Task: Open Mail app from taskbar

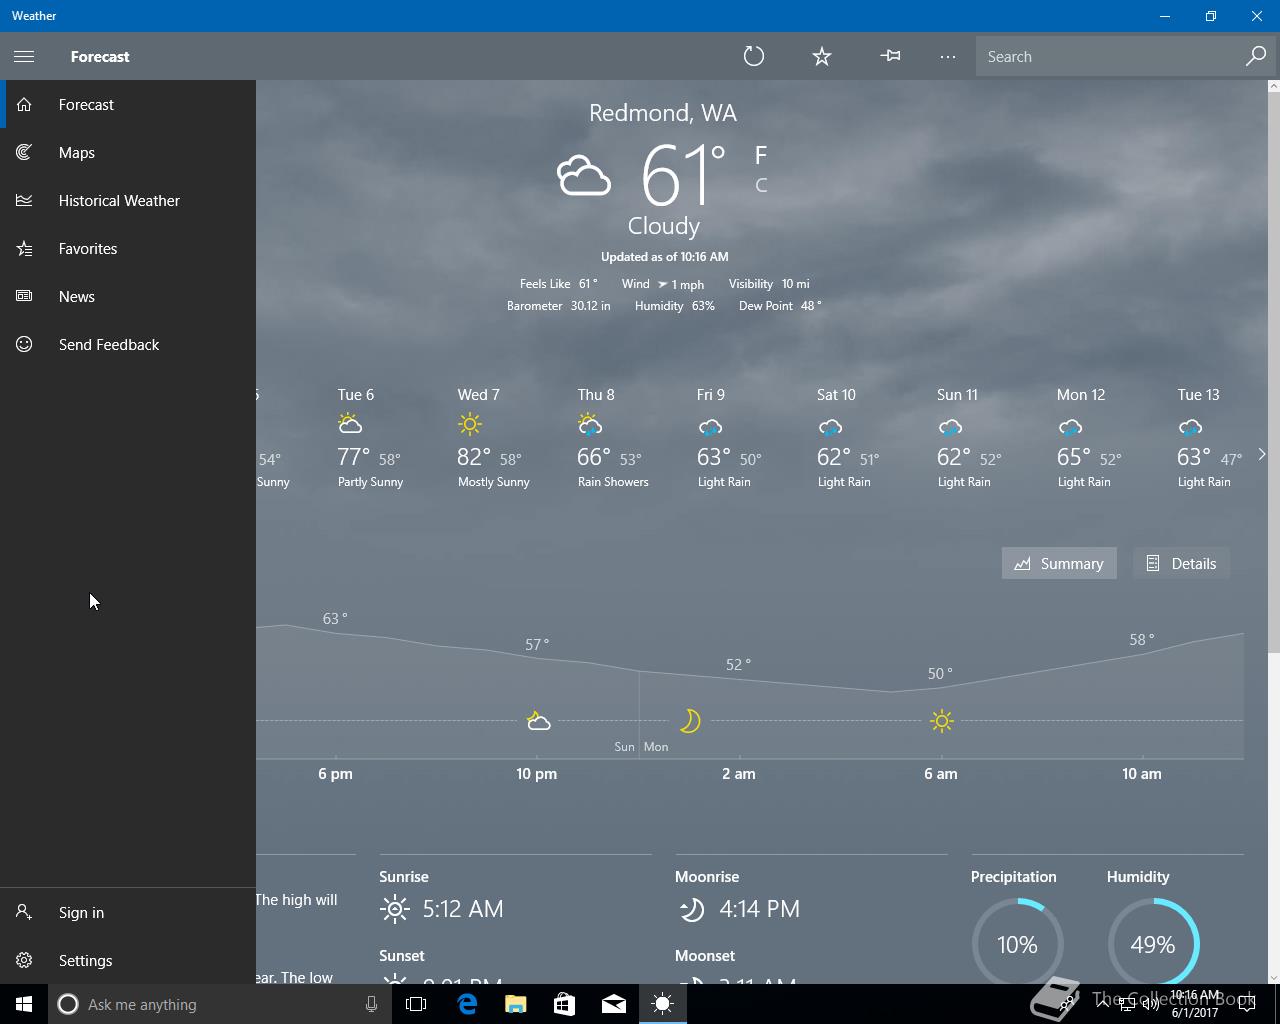Action: (613, 1004)
